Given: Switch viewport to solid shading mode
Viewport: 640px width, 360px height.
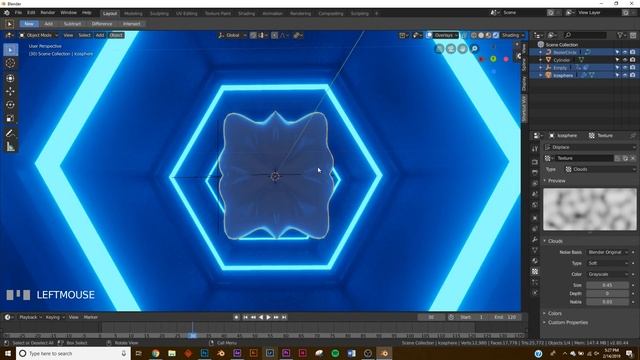Looking at the screenshot, I should coord(481,36).
